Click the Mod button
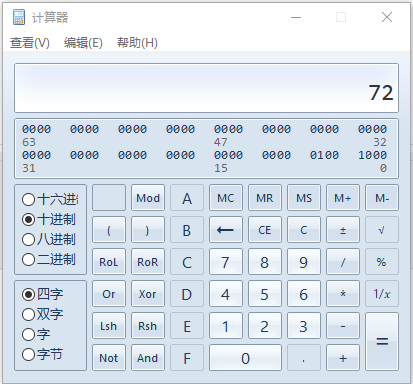The image size is (413, 384). 148,198
